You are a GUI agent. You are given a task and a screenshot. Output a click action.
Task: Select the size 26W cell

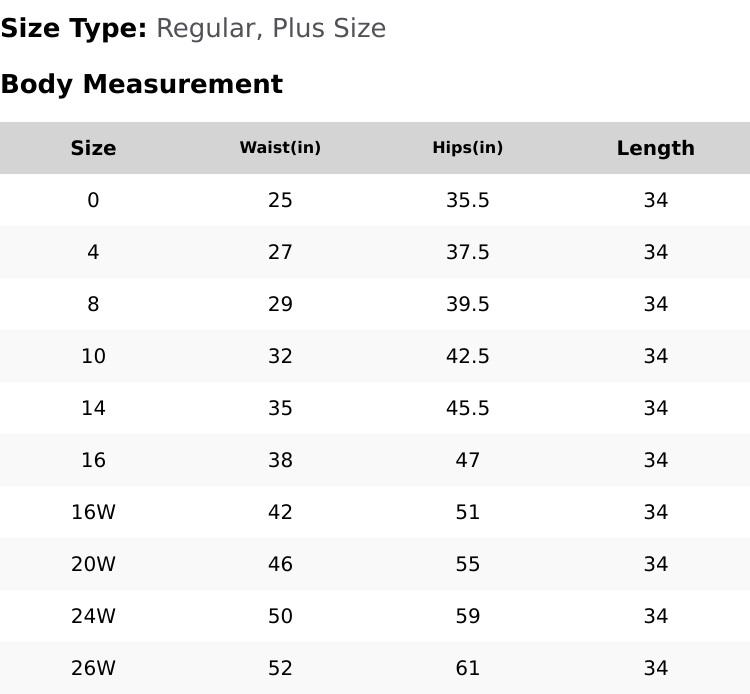(93, 668)
